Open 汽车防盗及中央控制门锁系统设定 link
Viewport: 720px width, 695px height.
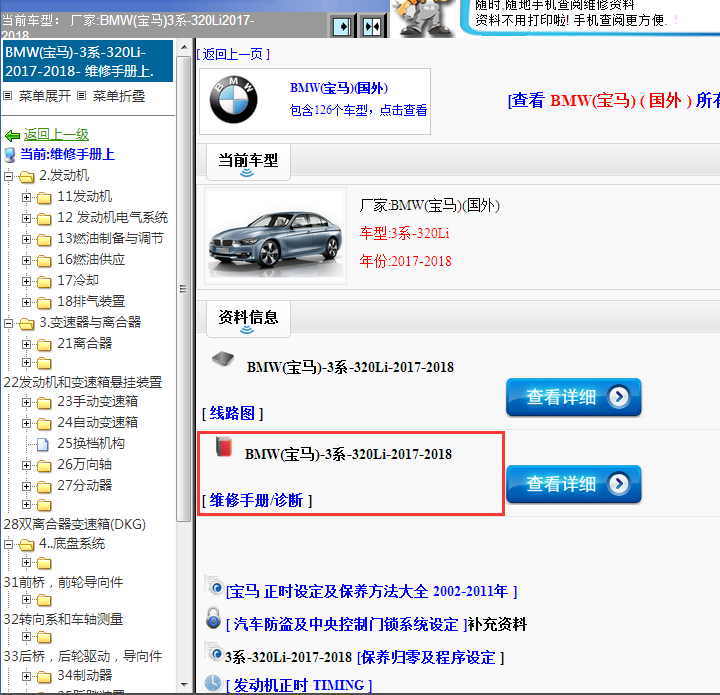point(347,624)
